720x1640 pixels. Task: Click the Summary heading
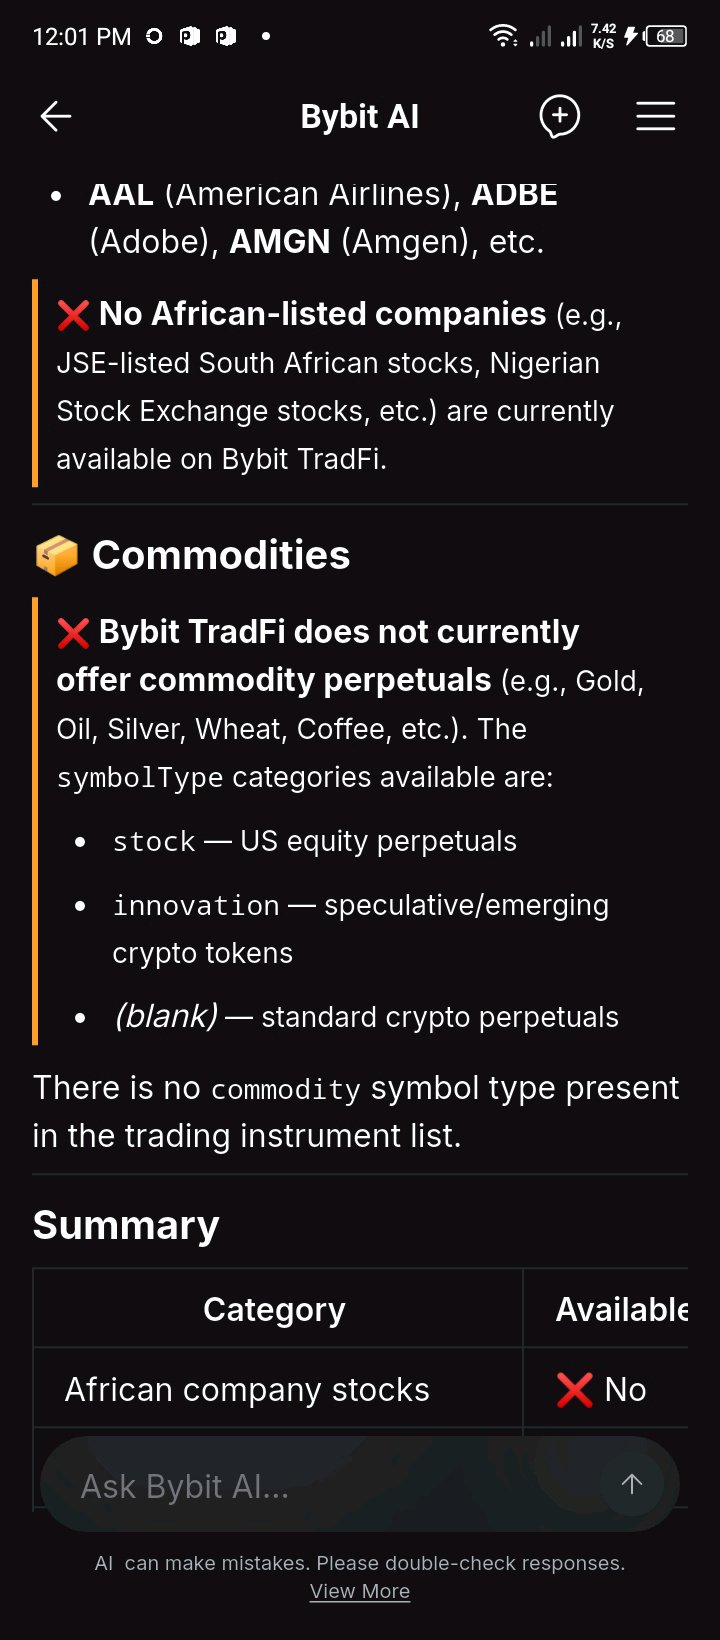[x=126, y=1225]
